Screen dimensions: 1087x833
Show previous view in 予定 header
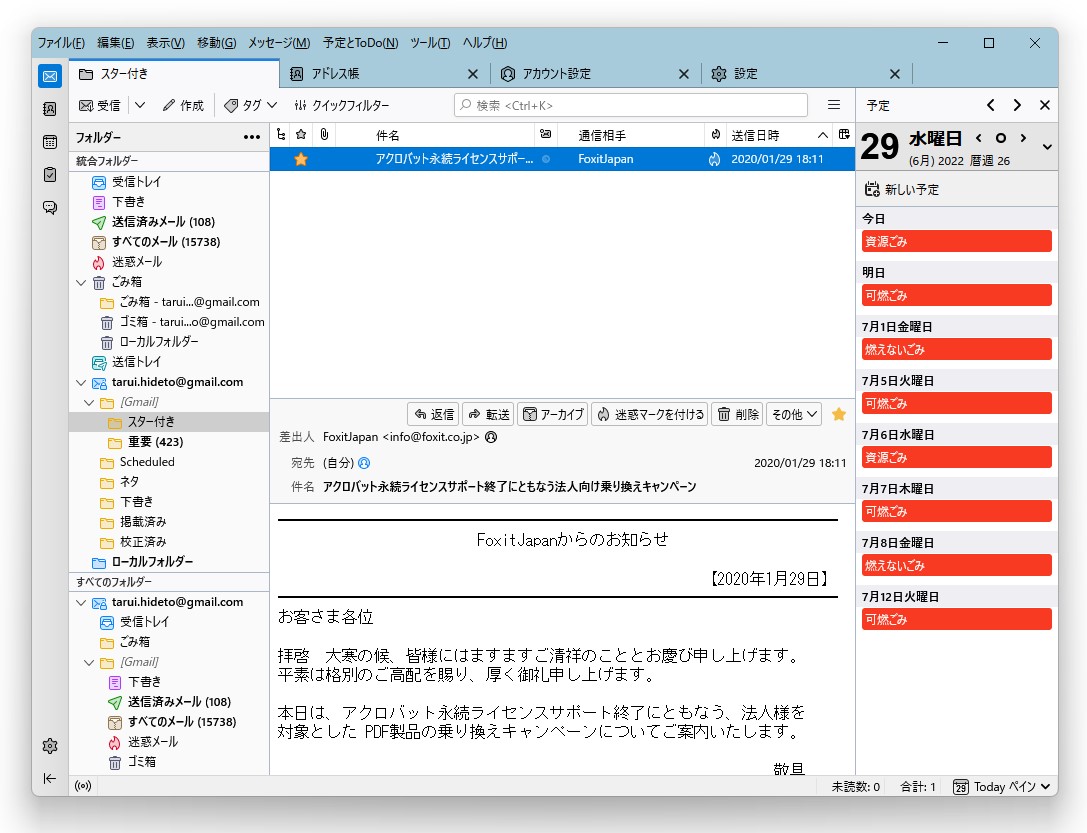point(991,105)
